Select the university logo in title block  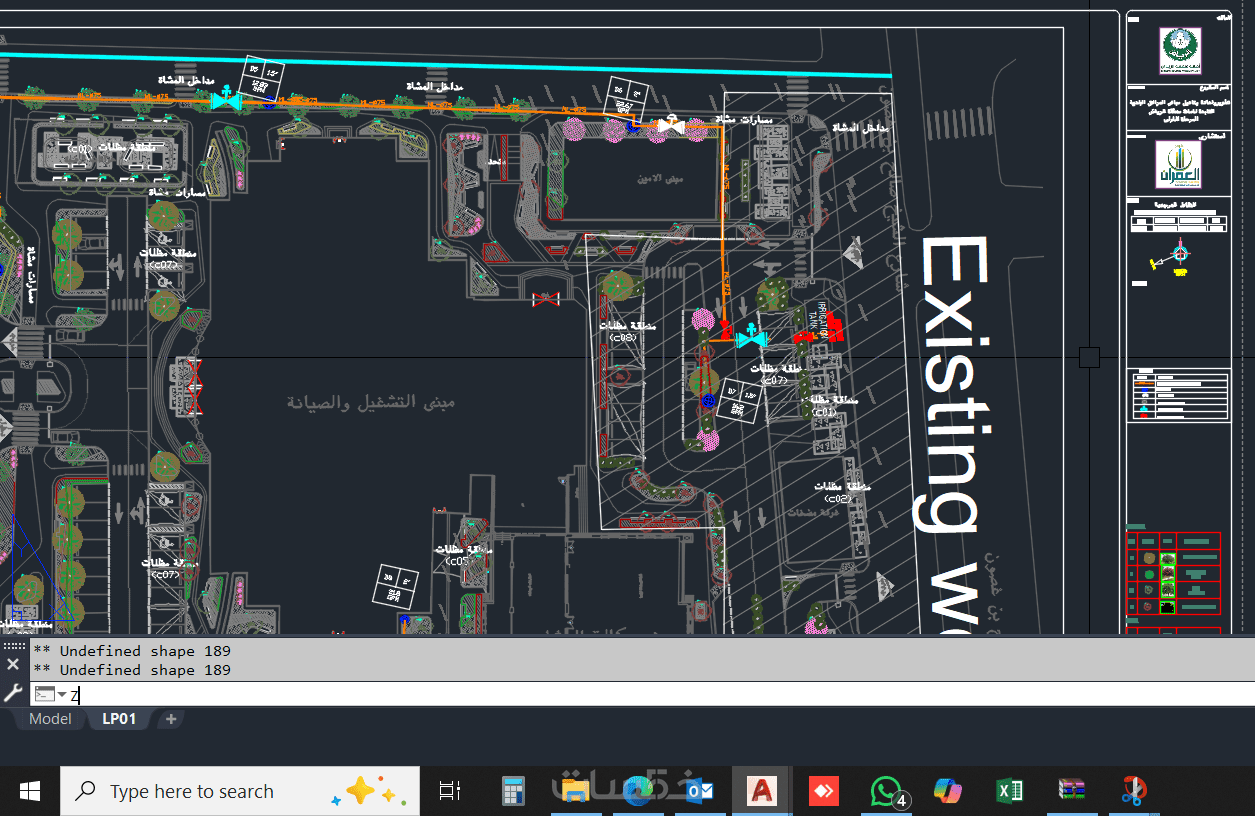(1180, 50)
